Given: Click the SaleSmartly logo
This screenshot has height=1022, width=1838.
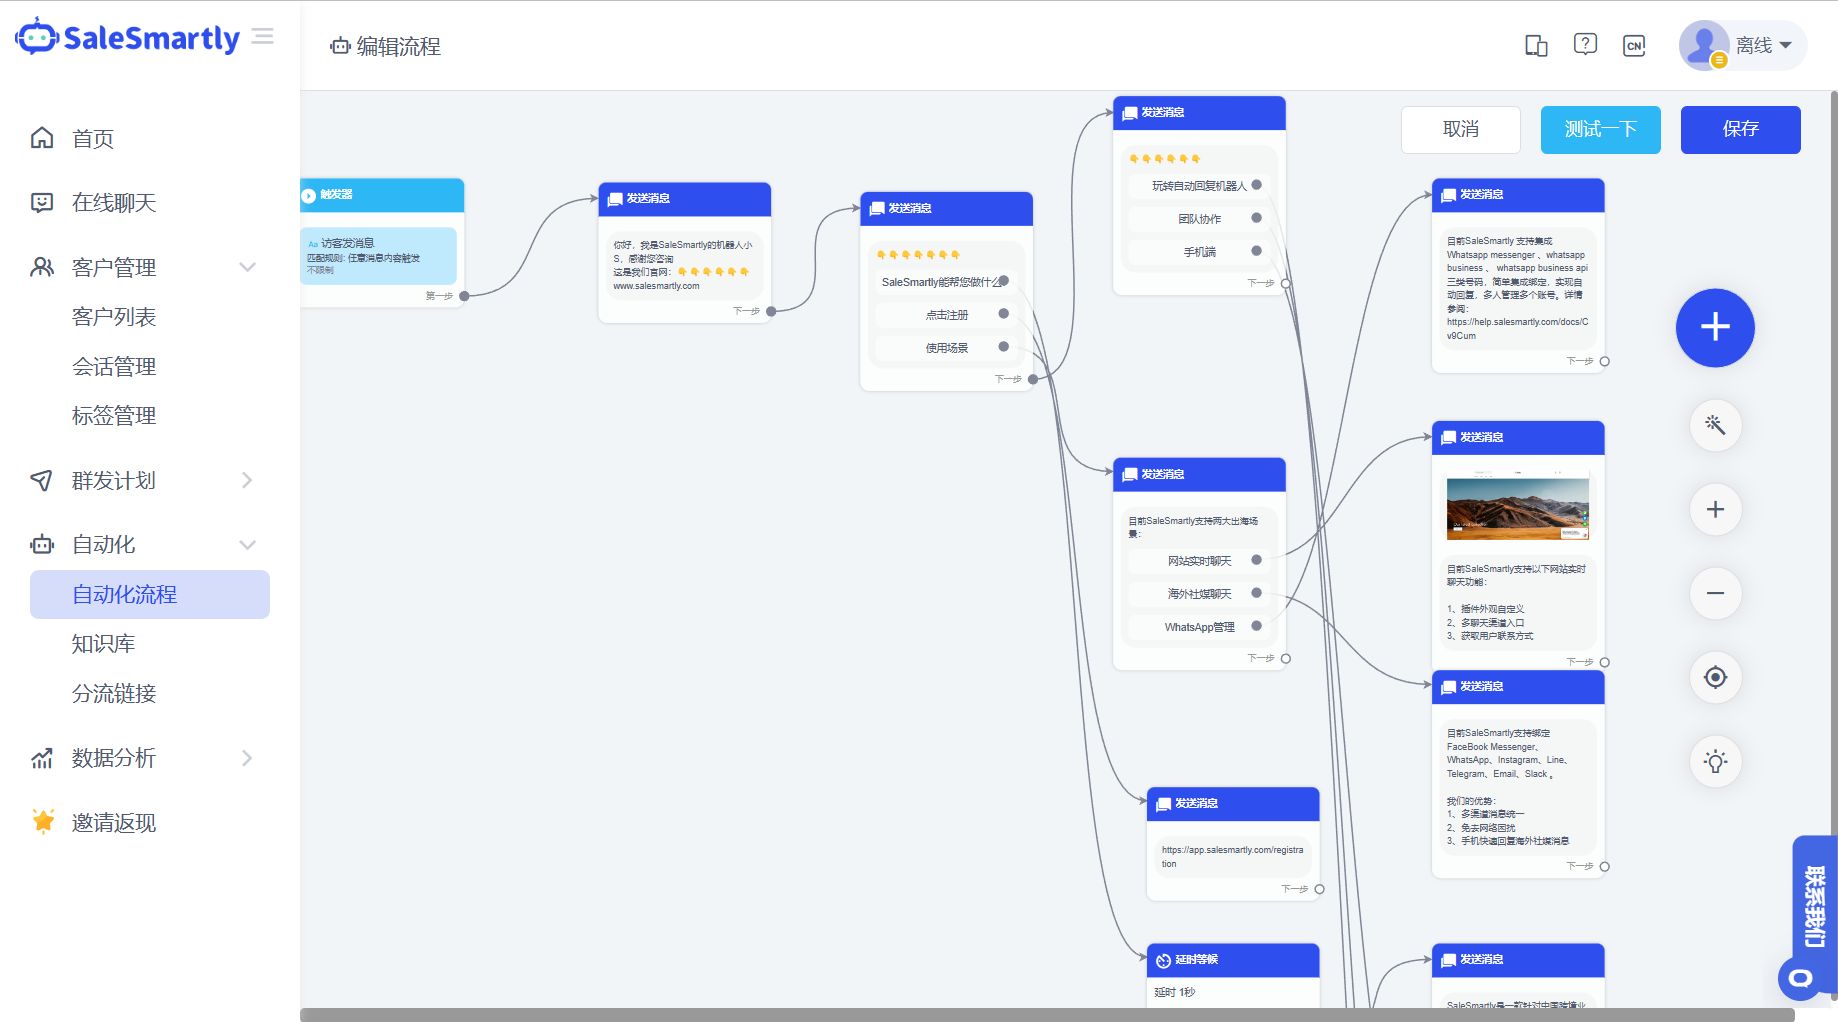Looking at the screenshot, I should pyautogui.click(x=127, y=37).
